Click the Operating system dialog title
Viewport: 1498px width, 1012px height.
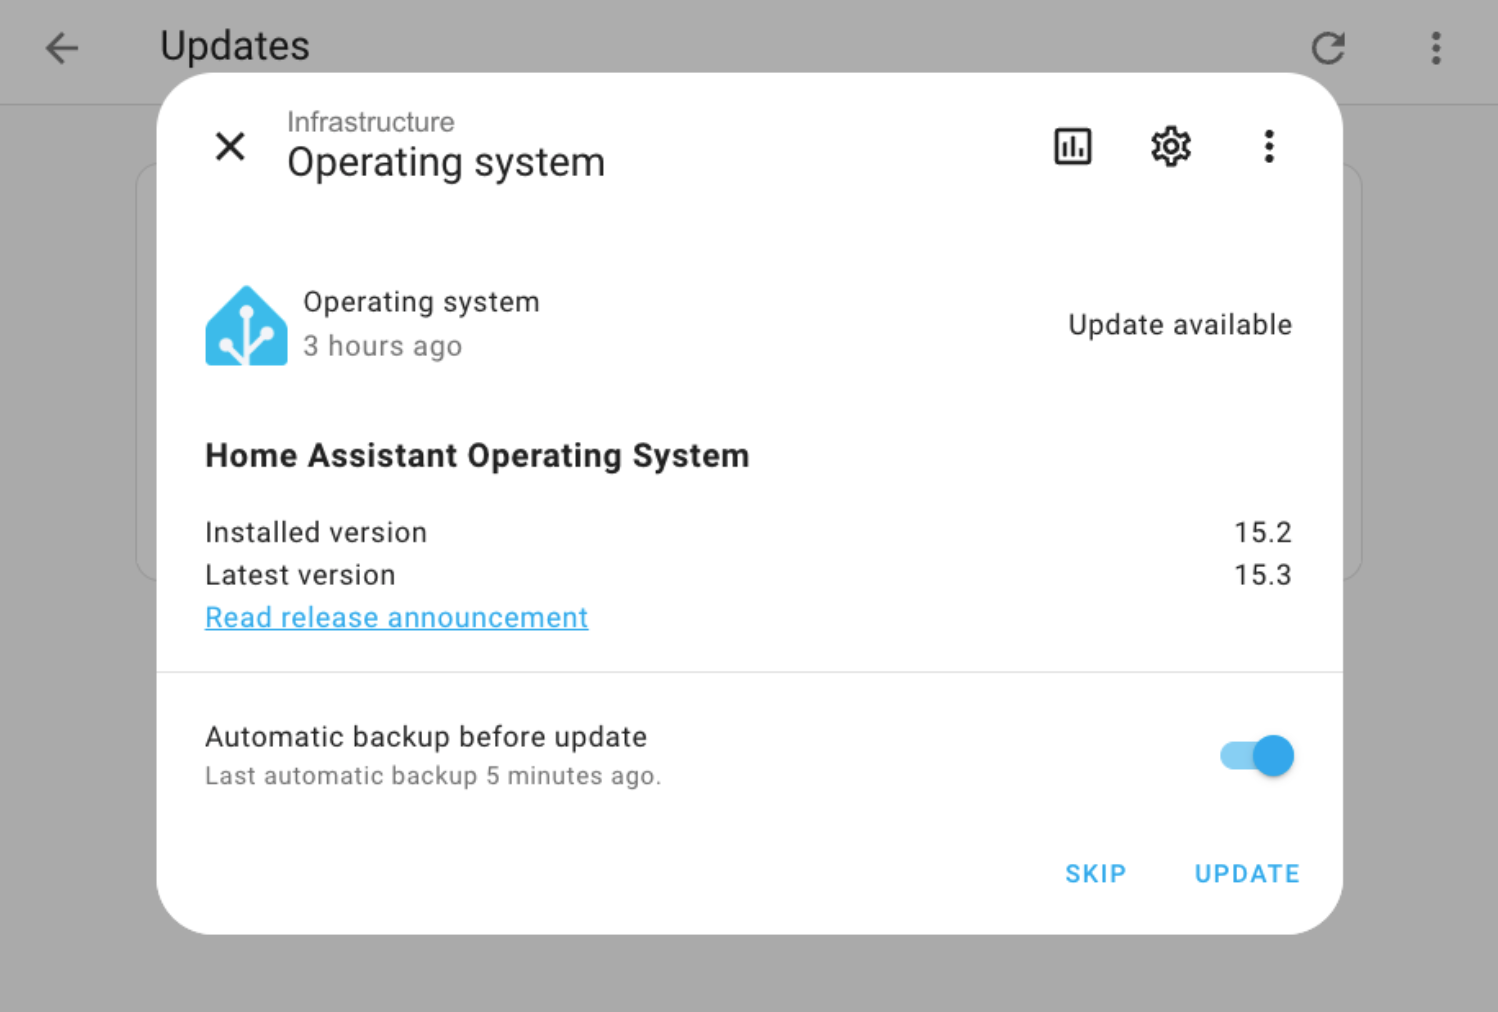click(446, 162)
